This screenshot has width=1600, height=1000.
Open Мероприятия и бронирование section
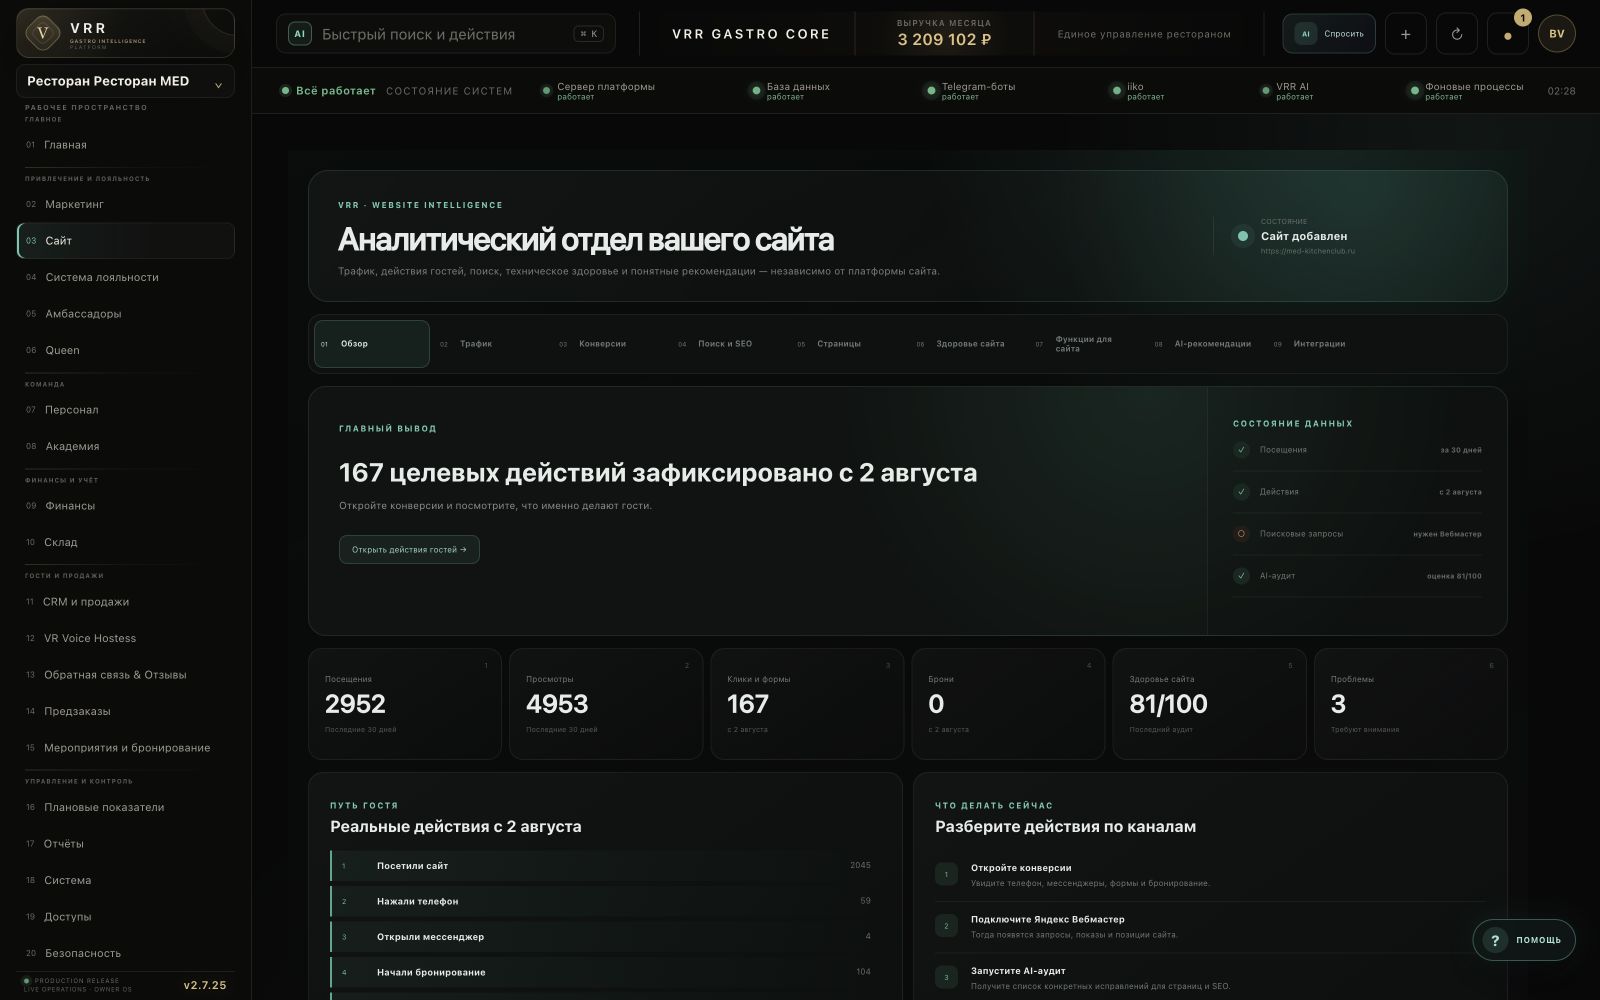(x=125, y=748)
